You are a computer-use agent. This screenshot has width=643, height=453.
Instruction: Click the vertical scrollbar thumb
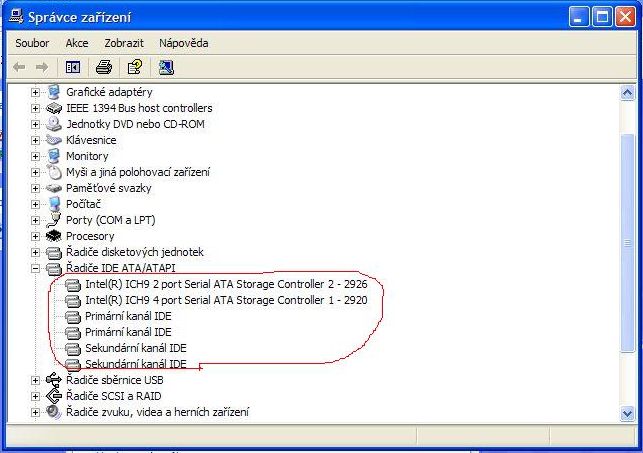(627, 243)
